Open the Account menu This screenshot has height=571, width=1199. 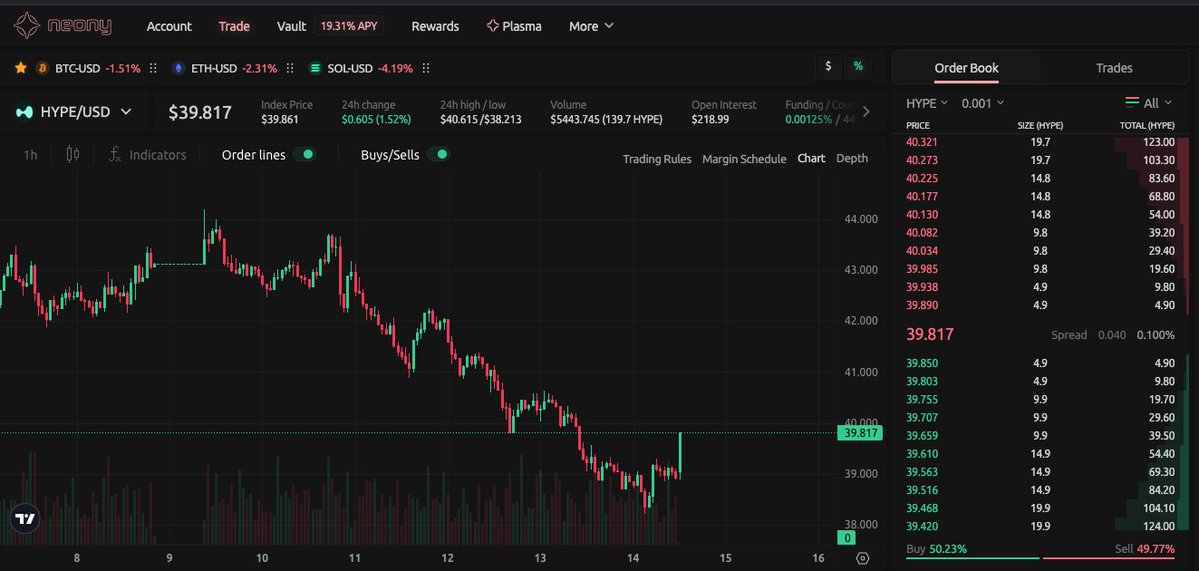[169, 26]
